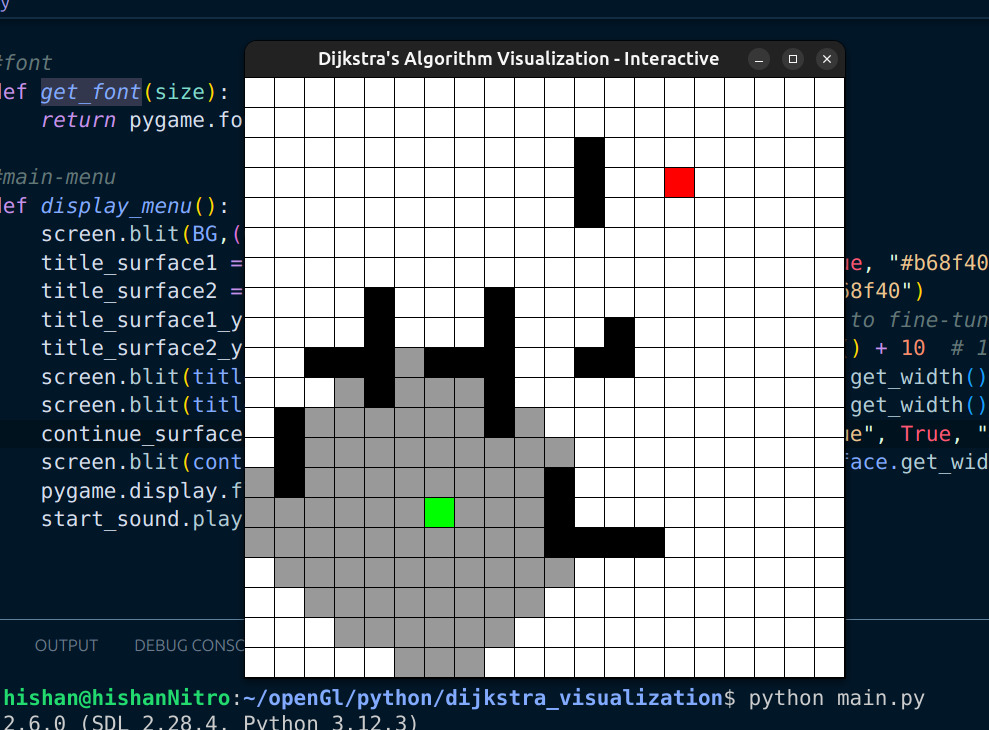
Task: Close the Dijkstra visualization window
Action: click(826, 59)
